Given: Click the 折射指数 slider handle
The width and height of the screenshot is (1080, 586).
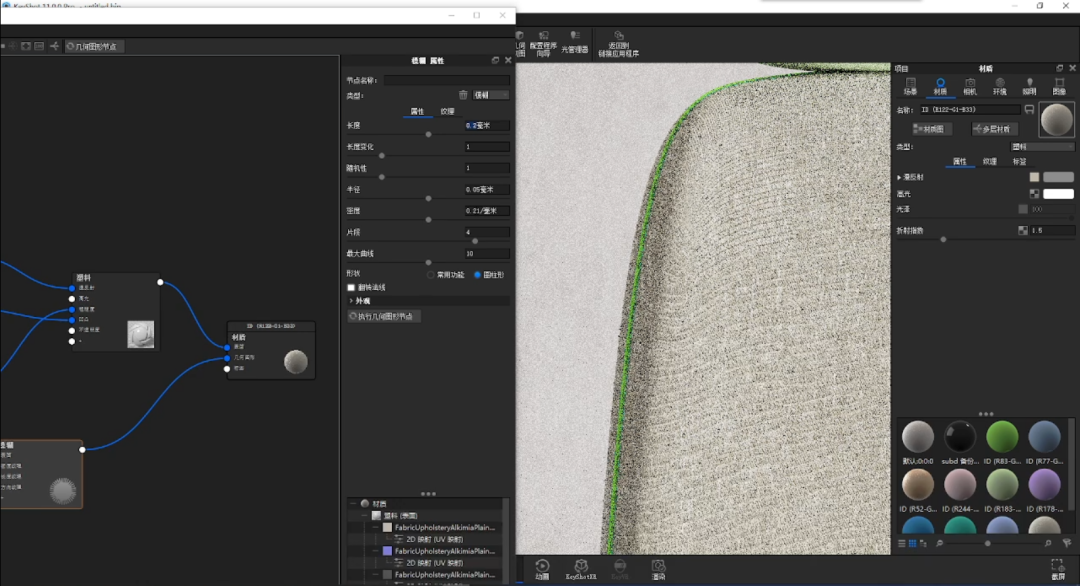Looking at the screenshot, I should pyautogui.click(x=944, y=240).
